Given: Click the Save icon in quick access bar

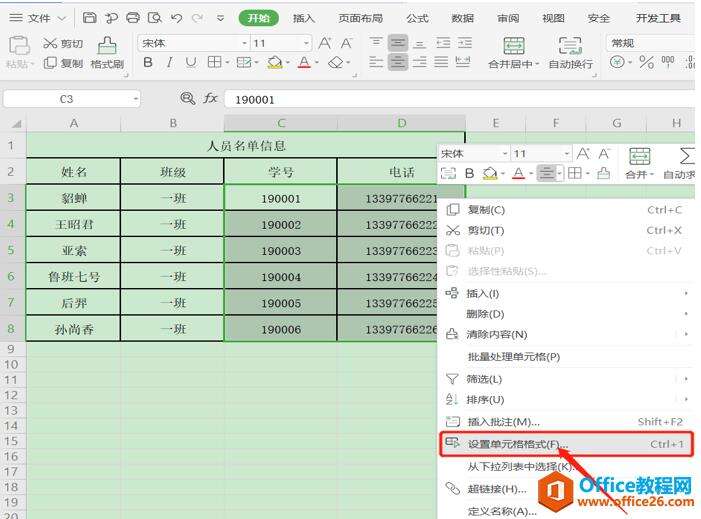Looking at the screenshot, I should point(90,18).
